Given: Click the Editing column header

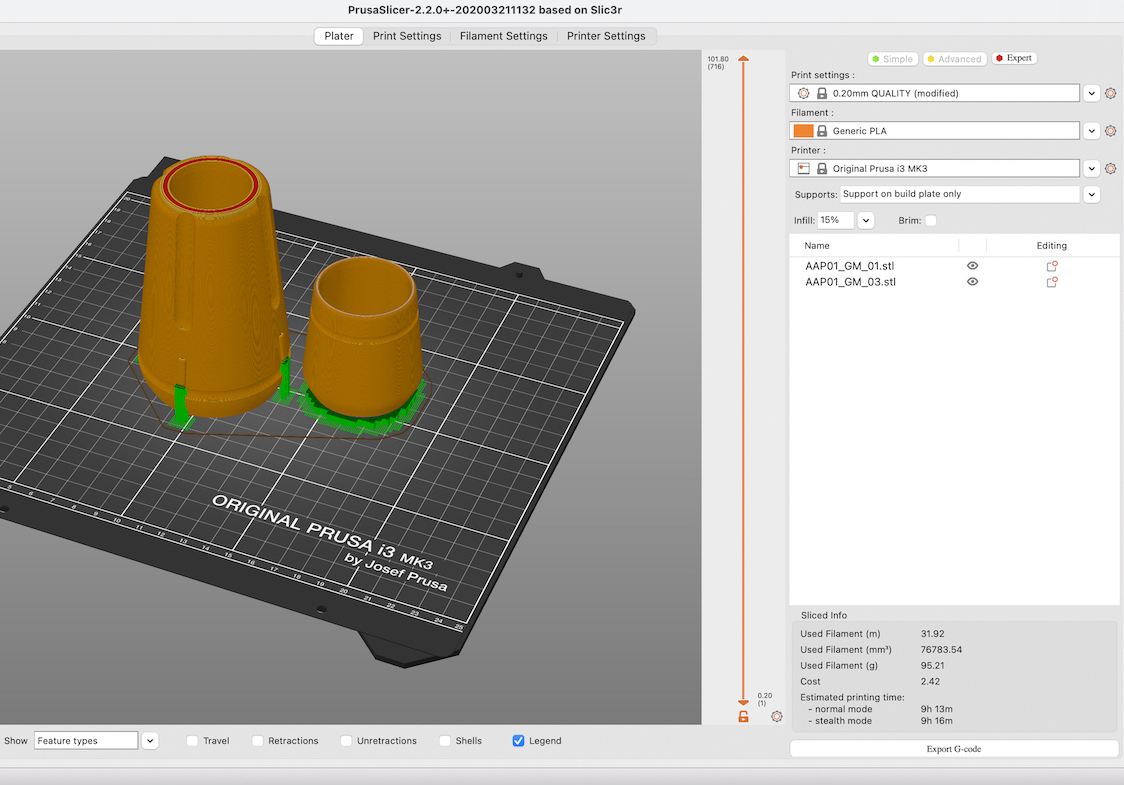Looking at the screenshot, I should (1052, 245).
